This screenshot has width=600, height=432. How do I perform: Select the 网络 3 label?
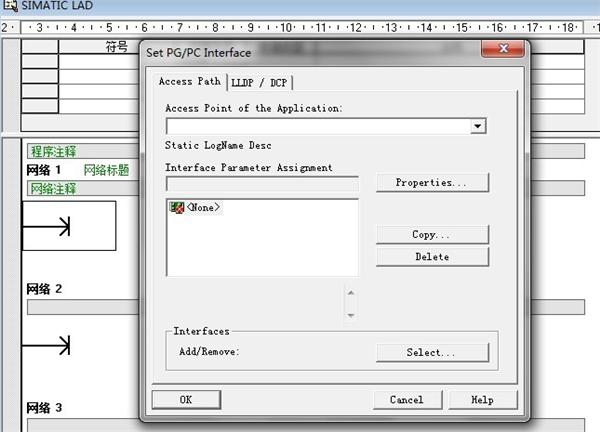(x=44, y=408)
